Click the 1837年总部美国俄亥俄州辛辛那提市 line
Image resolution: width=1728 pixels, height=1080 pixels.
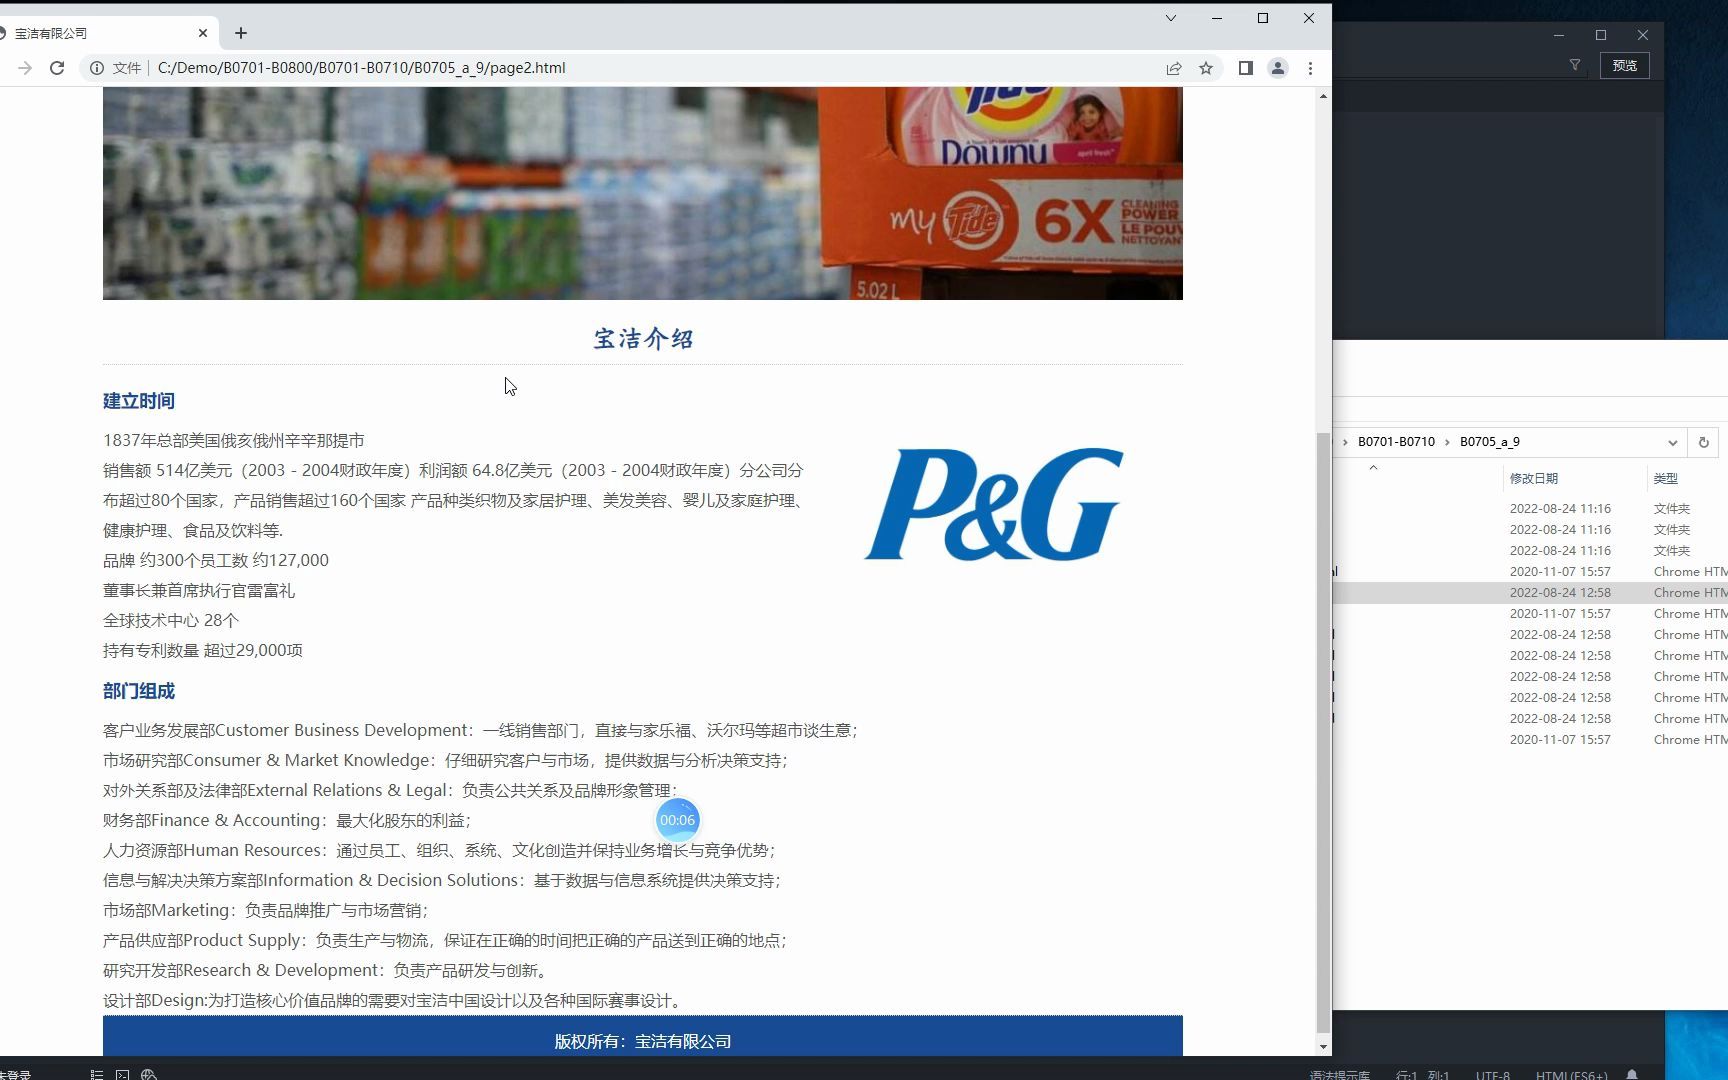pos(234,441)
